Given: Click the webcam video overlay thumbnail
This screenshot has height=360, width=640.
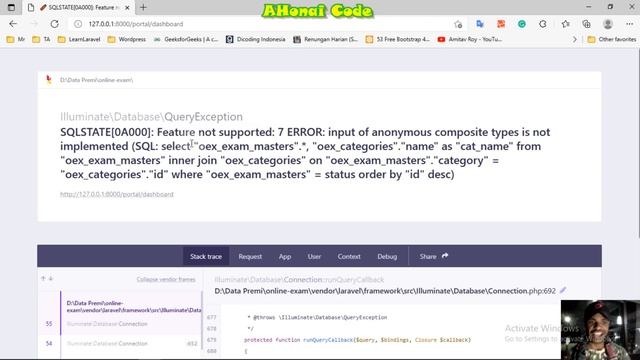Looking at the screenshot, I should tap(600, 329).
